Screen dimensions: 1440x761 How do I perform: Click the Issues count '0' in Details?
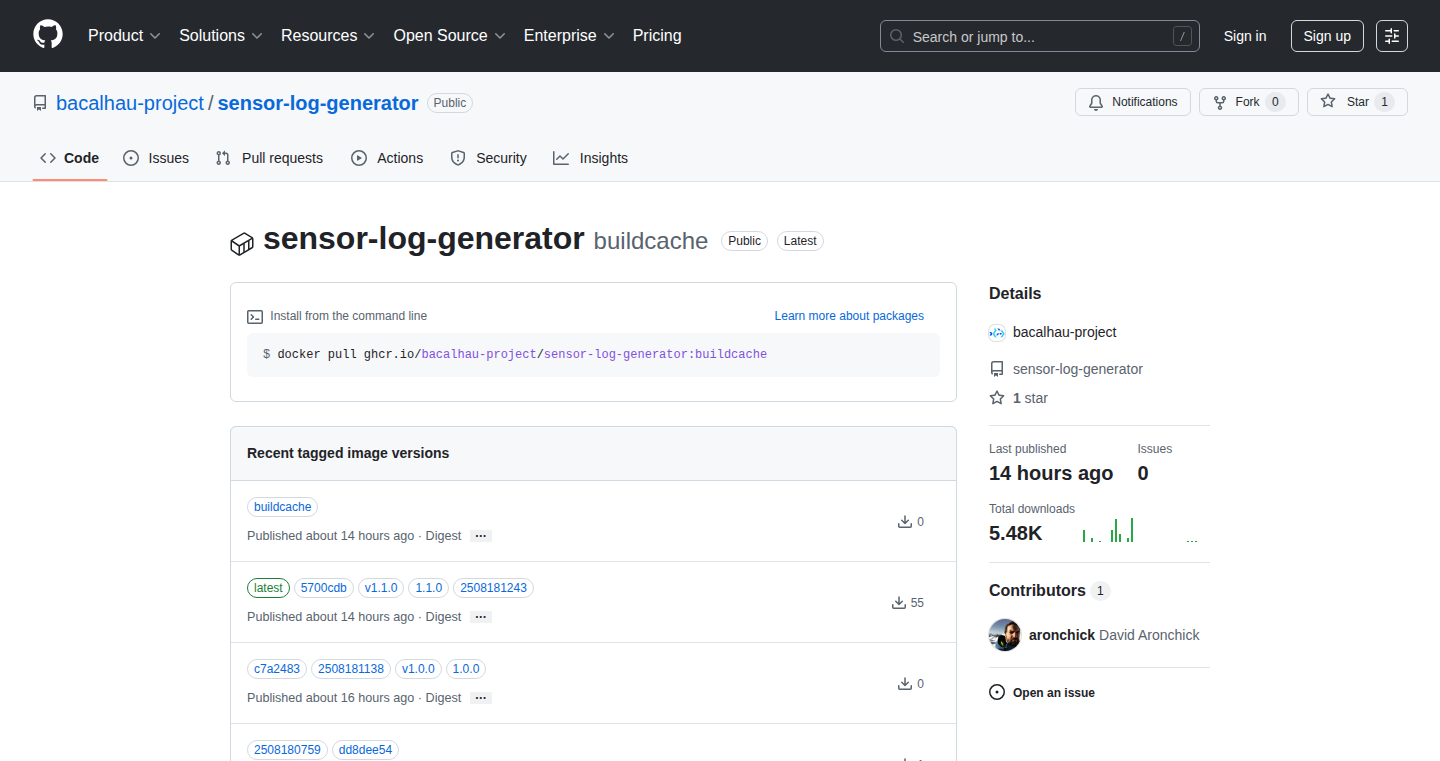1143,473
